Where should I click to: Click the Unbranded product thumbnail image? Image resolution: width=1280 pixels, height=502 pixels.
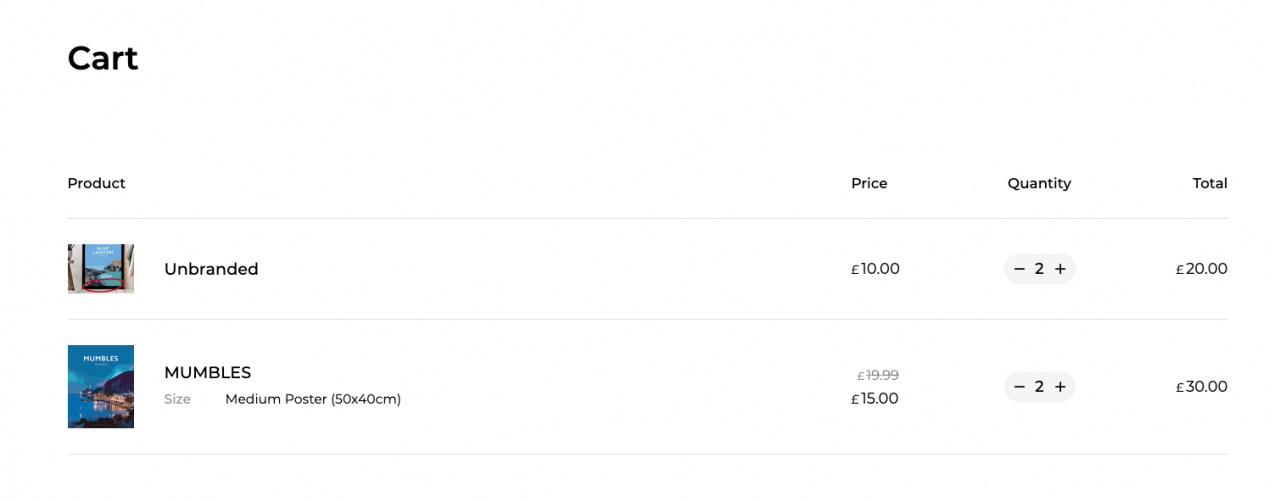[101, 269]
